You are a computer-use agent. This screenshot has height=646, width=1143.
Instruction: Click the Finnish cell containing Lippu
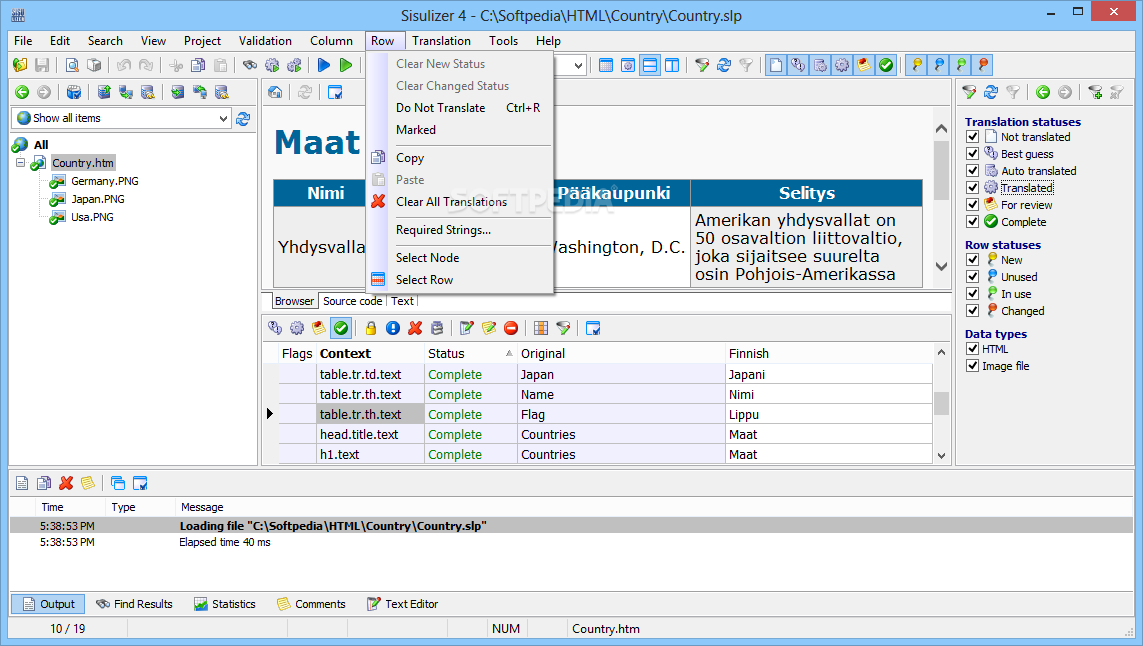(829, 414)
